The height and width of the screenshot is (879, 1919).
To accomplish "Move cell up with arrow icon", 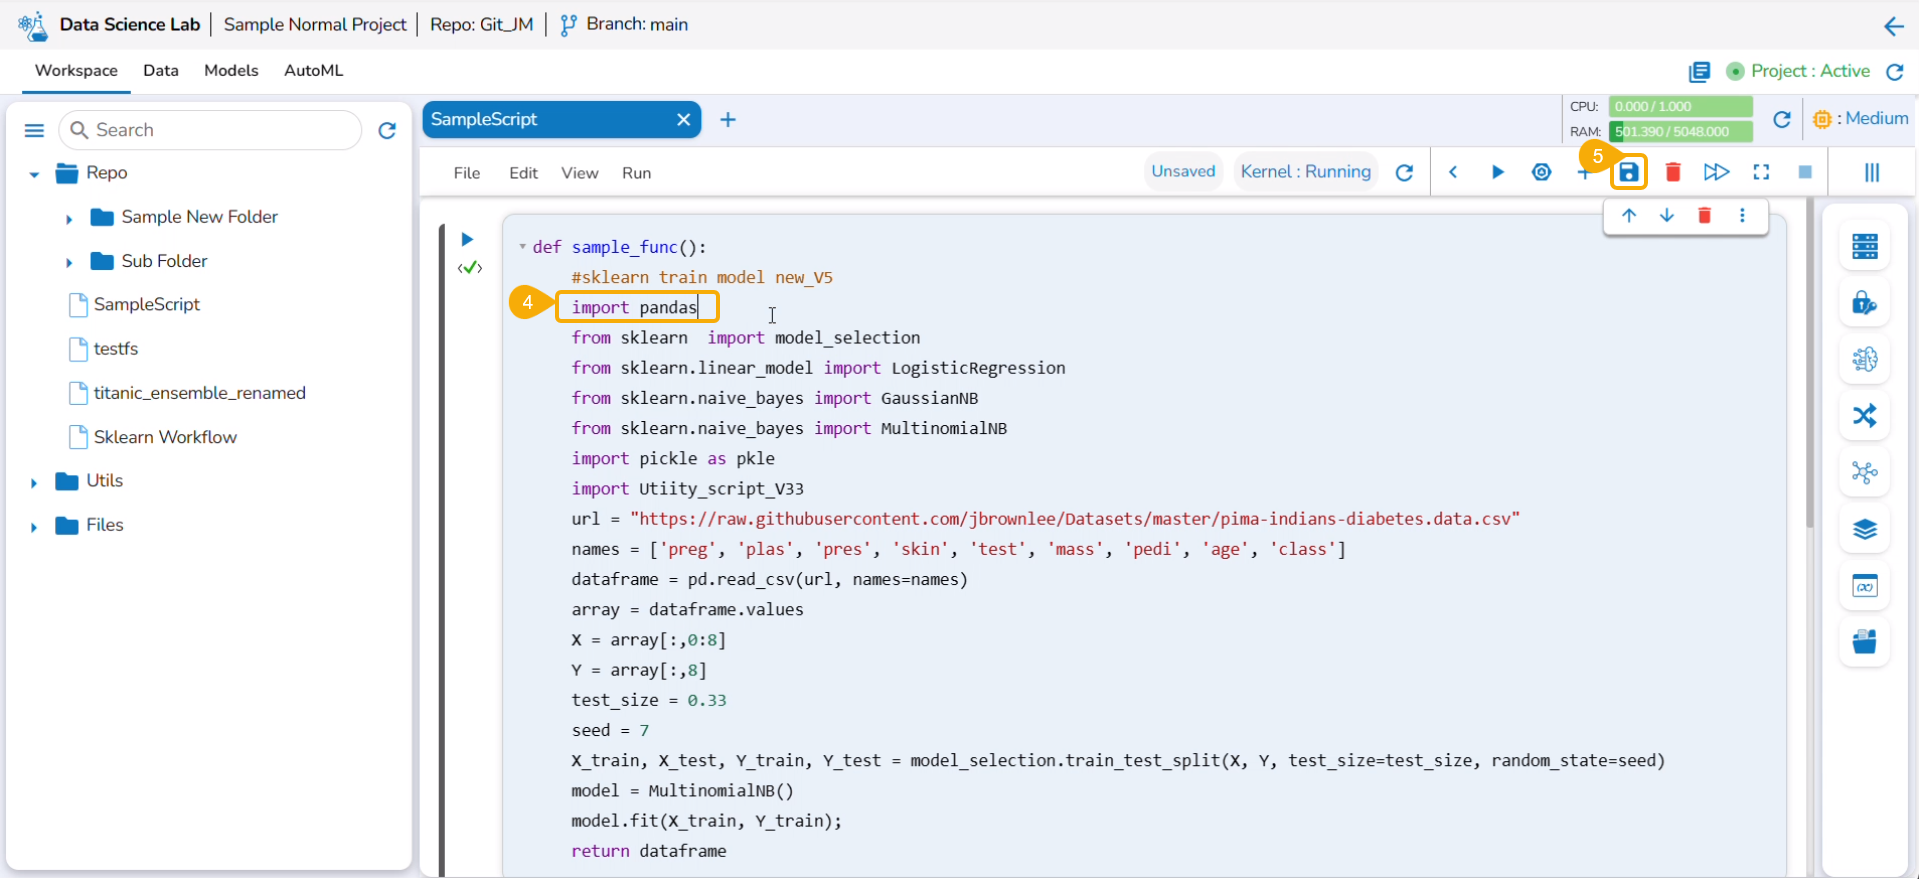I will (x=1629, y=216).
